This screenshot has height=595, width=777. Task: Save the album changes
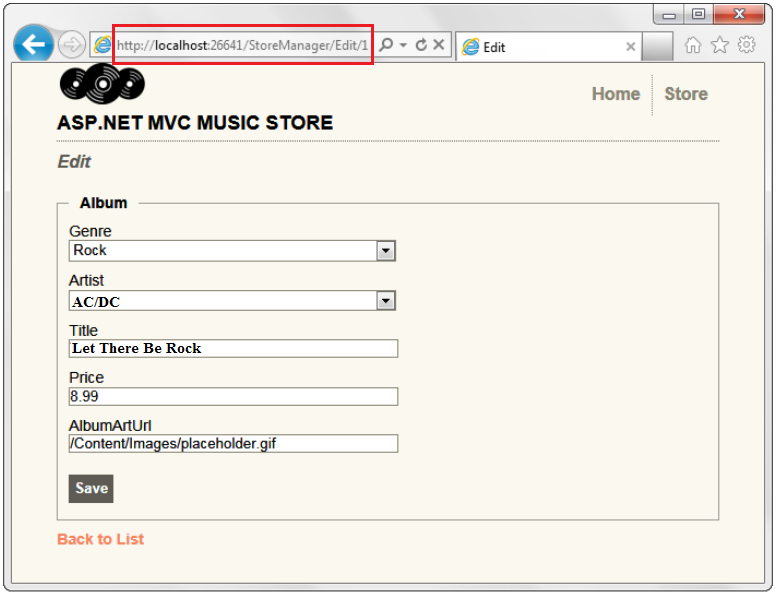click(91, 488)
